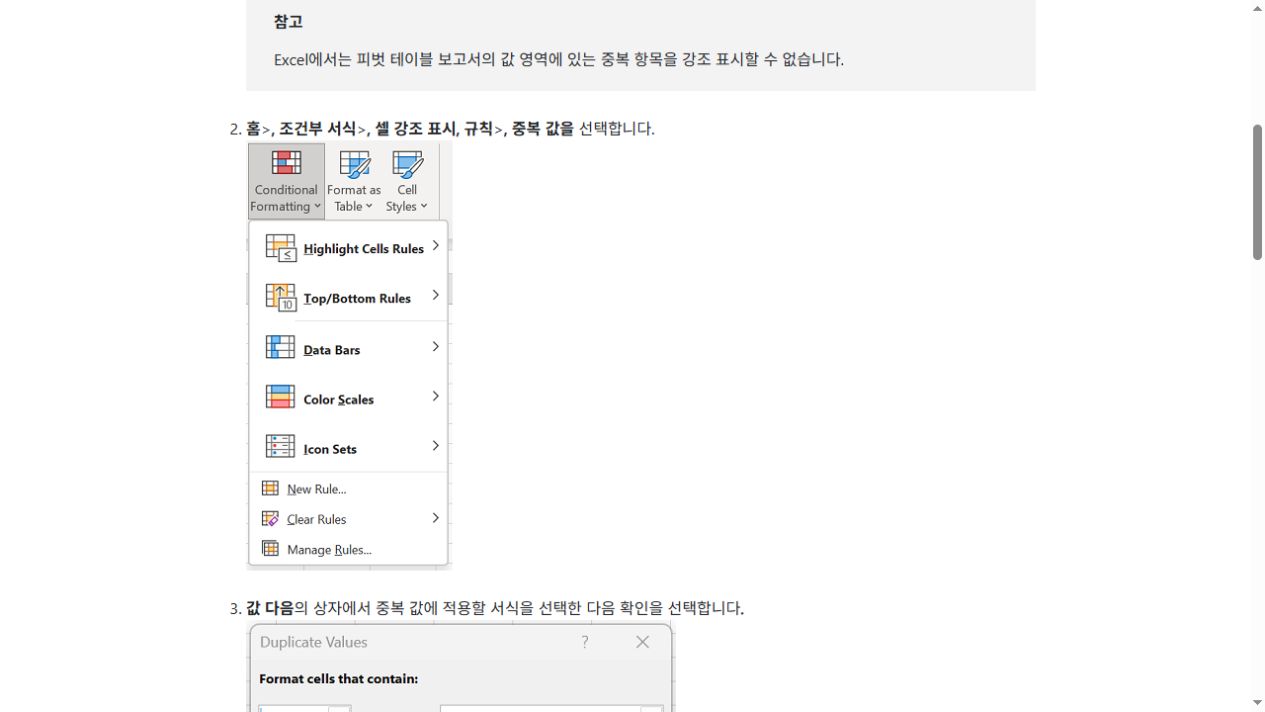Expand the Color Scales submenu arrow

435,396
